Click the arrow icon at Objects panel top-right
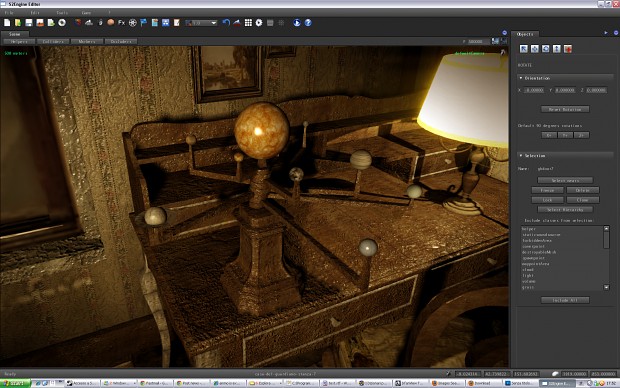The image size is (620, 388). pos(605,33)
